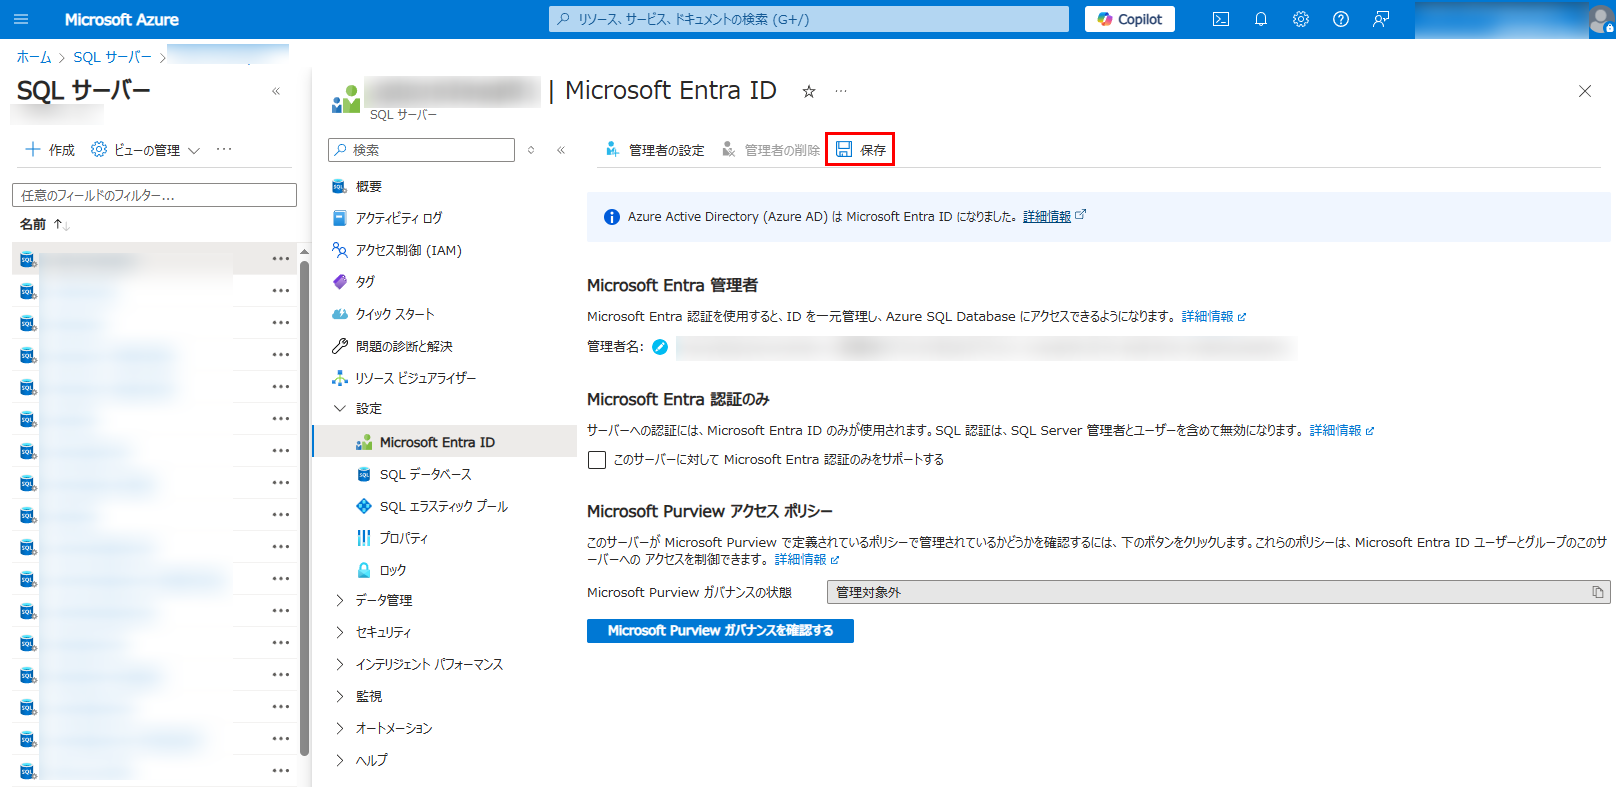
Task: Focus the 任意のフィールドのフィルター input
Action: click(x=154, y=195)
